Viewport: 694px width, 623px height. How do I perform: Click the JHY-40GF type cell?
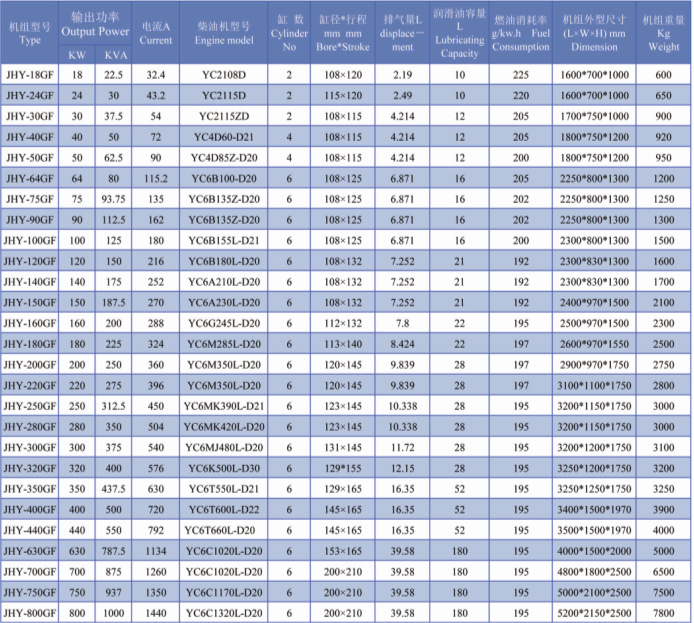click(30, 137)
